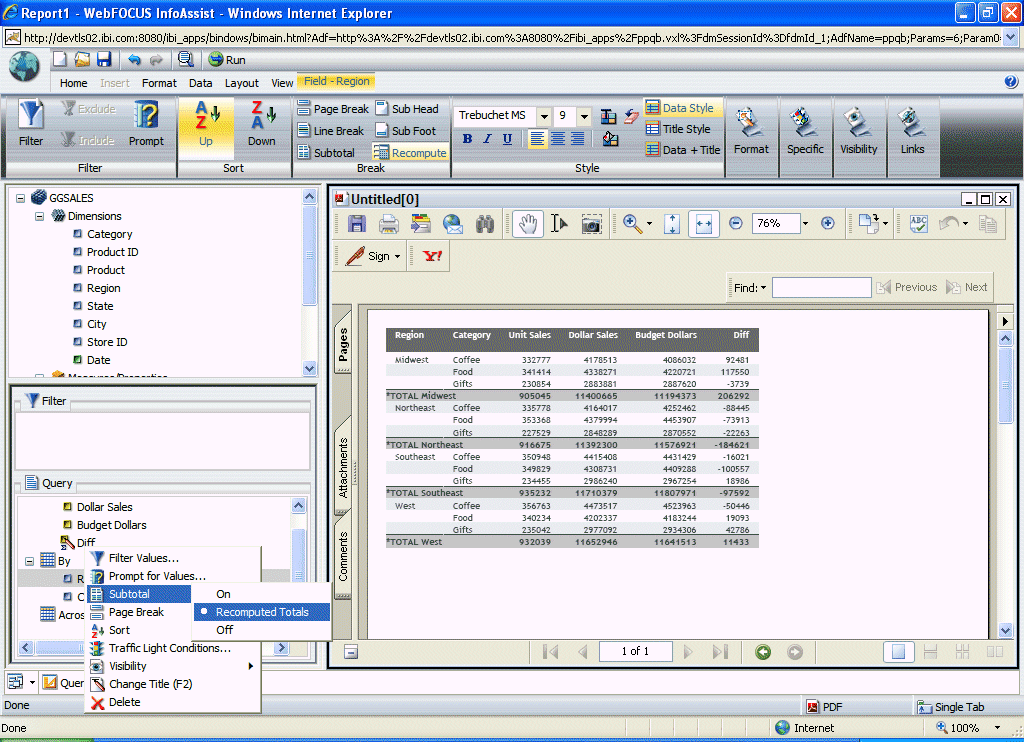Image resolution: width=1024 pixels, height=742 pixels.
Task: Select the hand pan tool in viewer
Action: [528, 224]
